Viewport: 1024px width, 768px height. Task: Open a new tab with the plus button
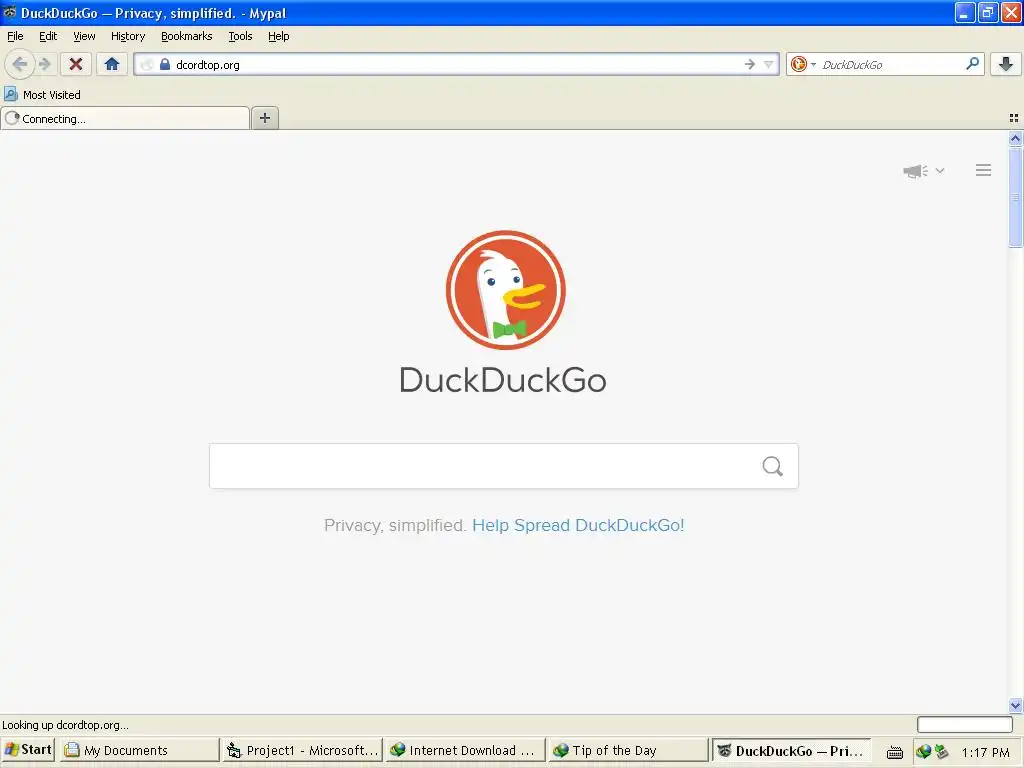(x=264, y=118)
